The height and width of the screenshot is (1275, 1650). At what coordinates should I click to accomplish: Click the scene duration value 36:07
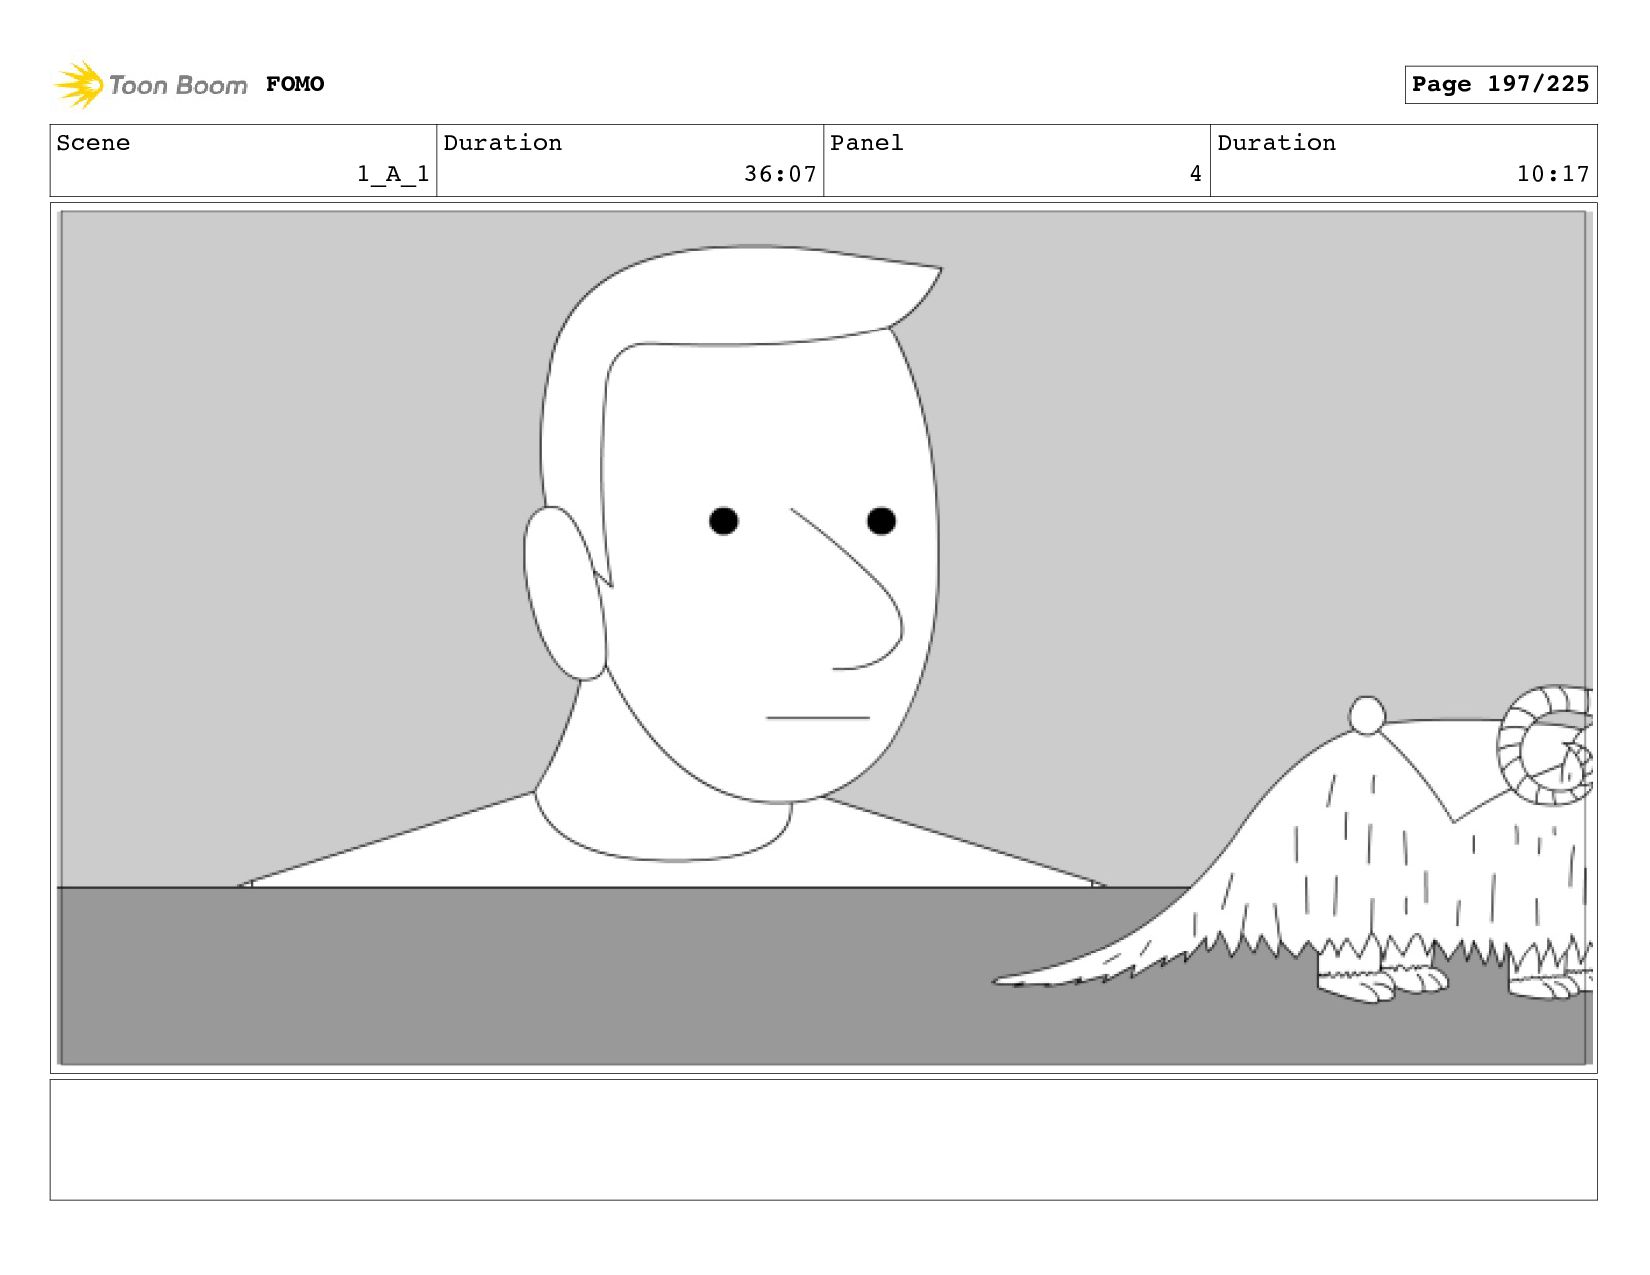780,174
